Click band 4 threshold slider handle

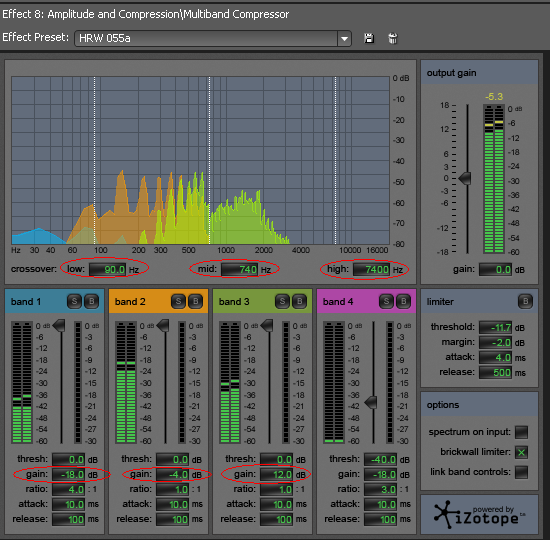pos(371,402)
